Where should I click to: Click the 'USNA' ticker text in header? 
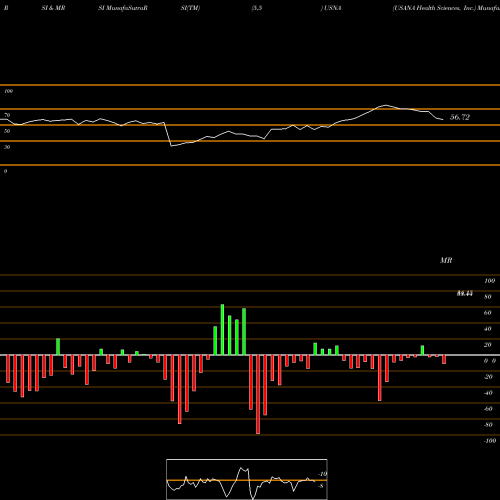click(x=332, y=8)
